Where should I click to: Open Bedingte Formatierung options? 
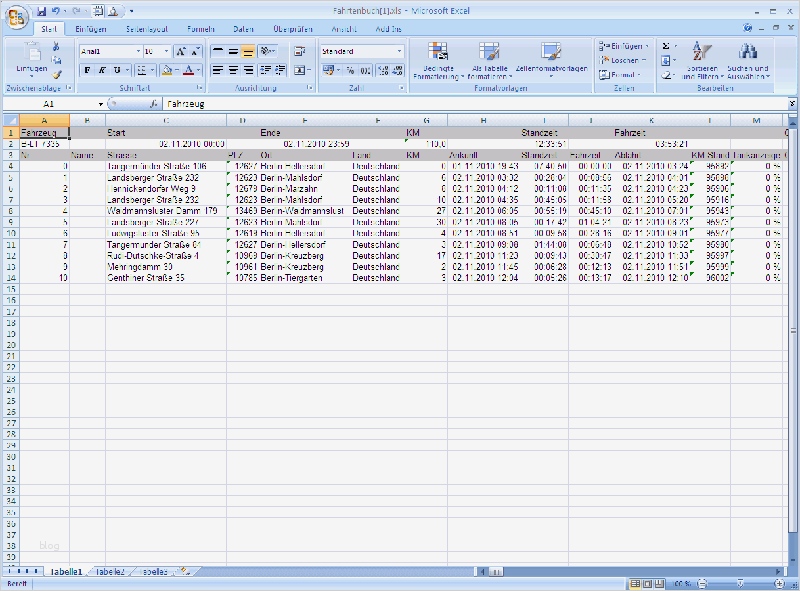point(438,60)
